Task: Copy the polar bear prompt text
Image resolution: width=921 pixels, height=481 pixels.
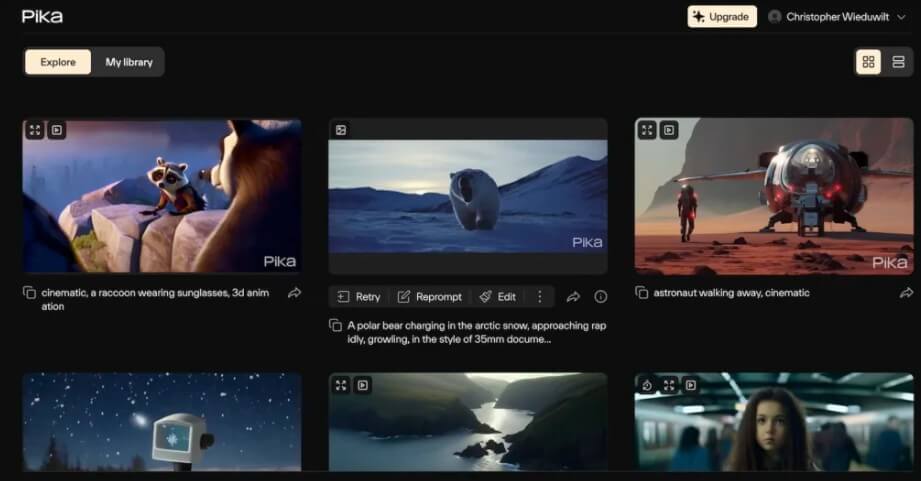Action: coord(335,325)
